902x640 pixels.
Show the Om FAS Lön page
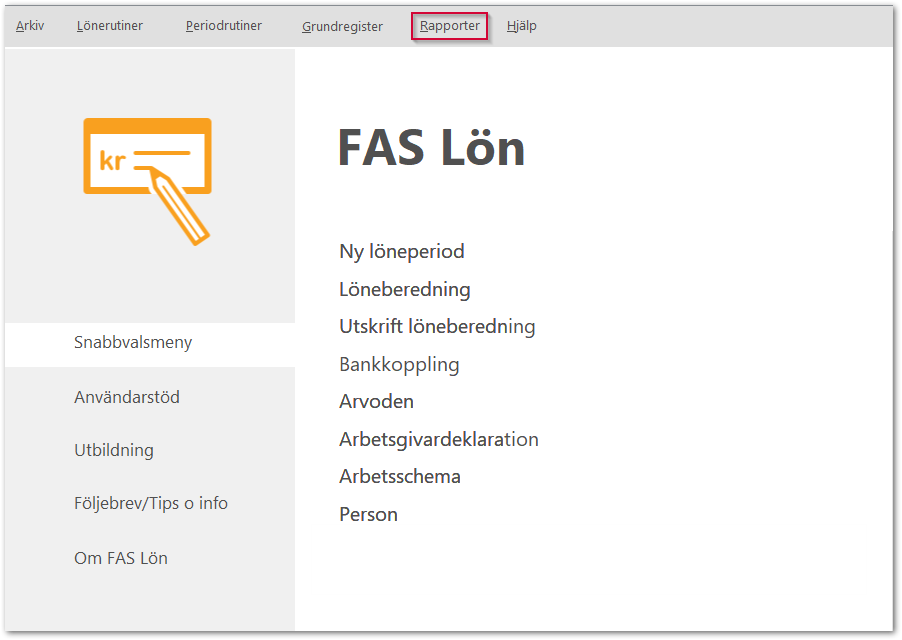(x=121, y=558)
